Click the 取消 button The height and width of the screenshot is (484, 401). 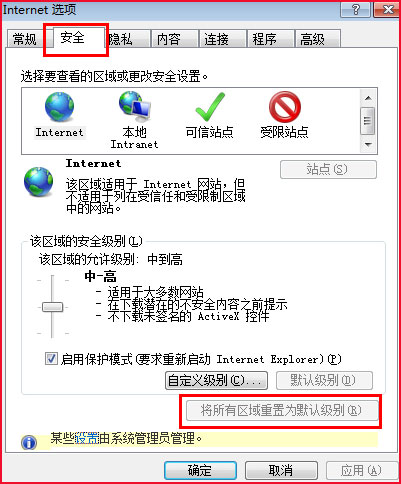(x=281, y=470)
